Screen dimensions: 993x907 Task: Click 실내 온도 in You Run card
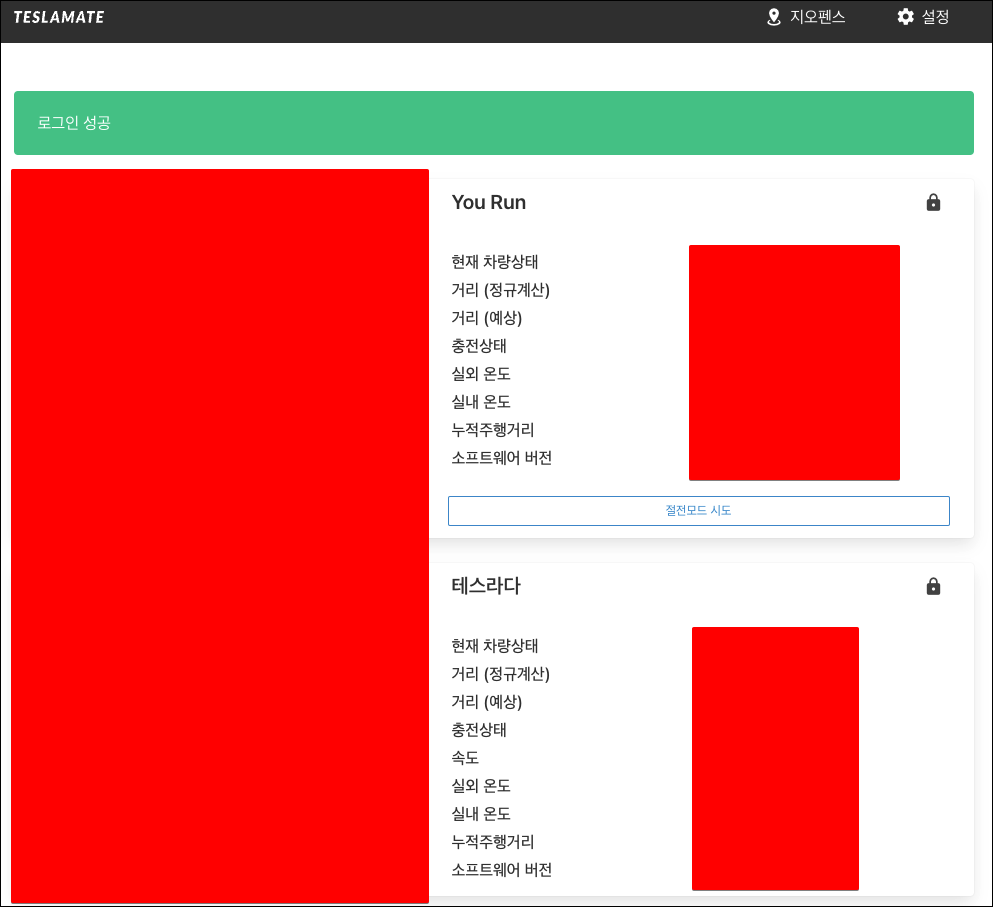coord(481,402)
